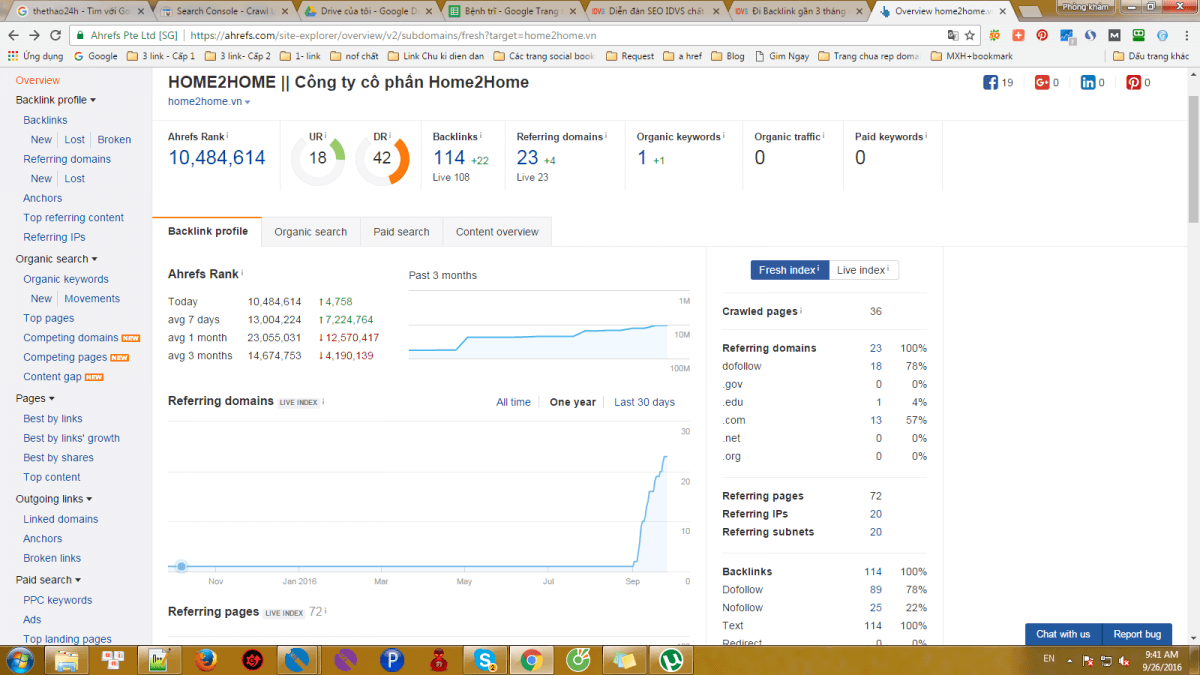Open the SEOquake extension icon
Viewport: 1200px width, 675px height.
coord(994,35)
